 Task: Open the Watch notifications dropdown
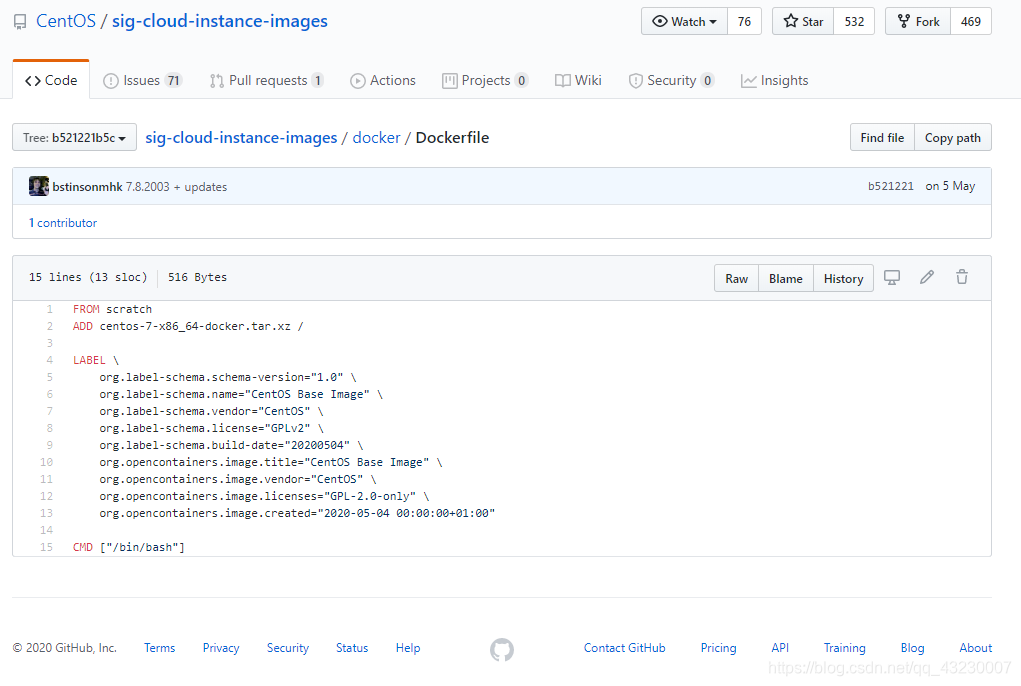pos(684,21)
